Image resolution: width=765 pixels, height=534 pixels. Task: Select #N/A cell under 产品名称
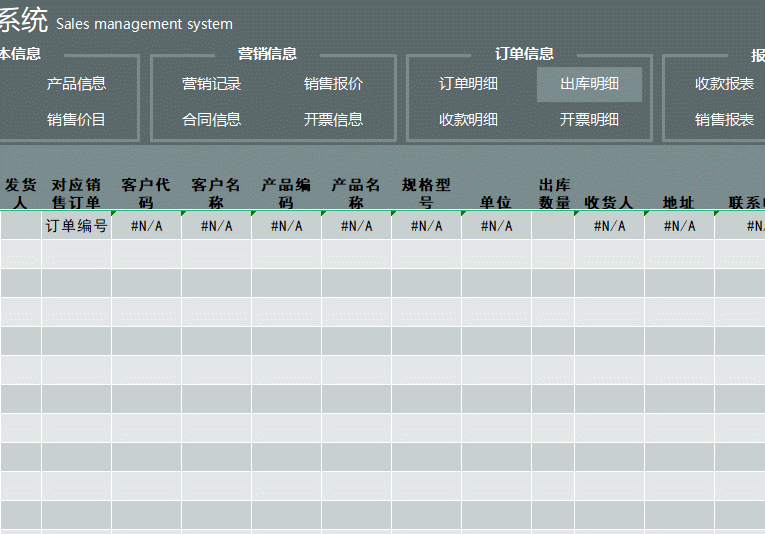coord(357,225)
